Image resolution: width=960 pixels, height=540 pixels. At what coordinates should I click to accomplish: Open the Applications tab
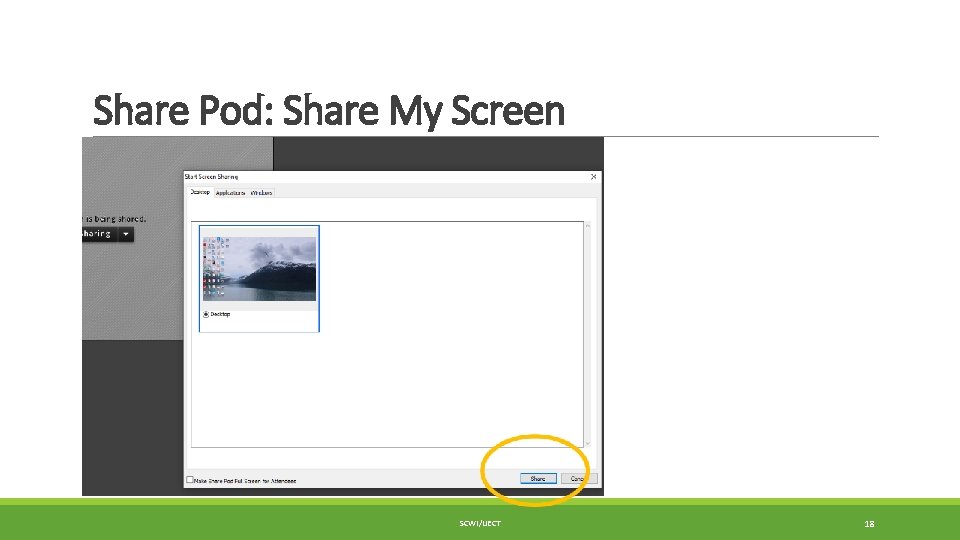click(x=230, y=193)
